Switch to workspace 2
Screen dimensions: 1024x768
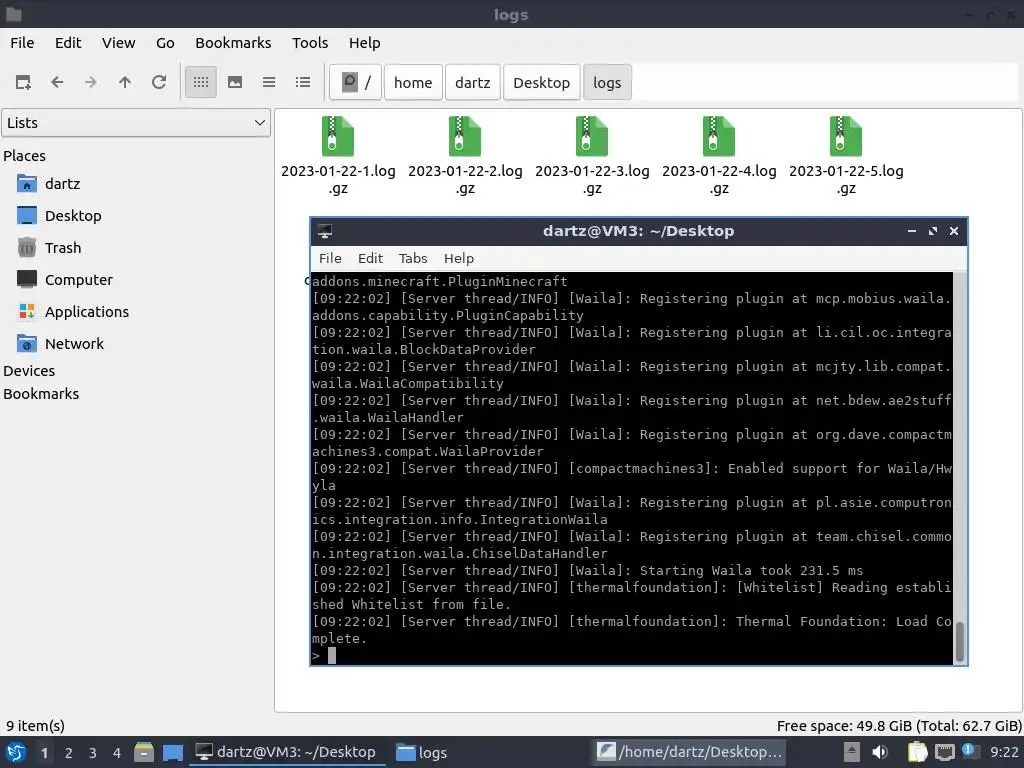click(x=69, y=753)
